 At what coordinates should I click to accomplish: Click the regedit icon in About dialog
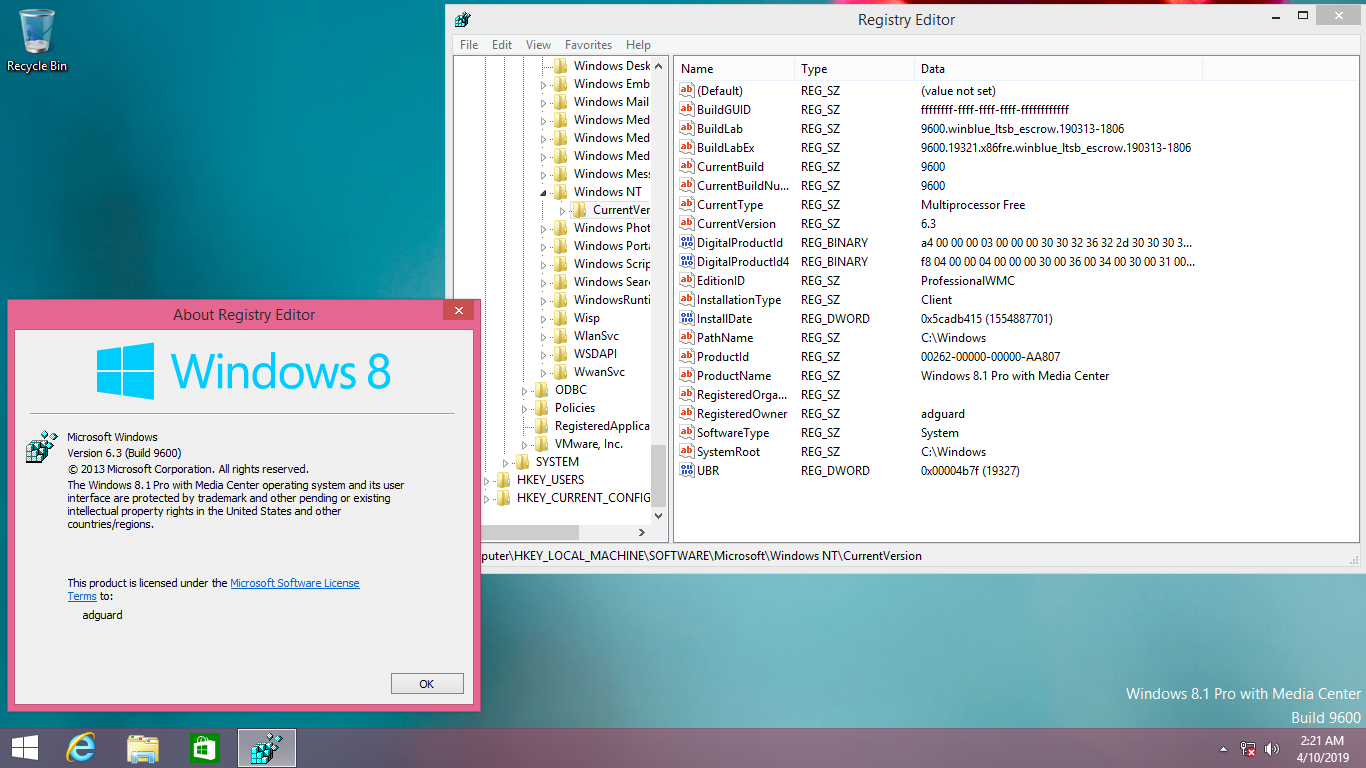click(x=41, y=446)
